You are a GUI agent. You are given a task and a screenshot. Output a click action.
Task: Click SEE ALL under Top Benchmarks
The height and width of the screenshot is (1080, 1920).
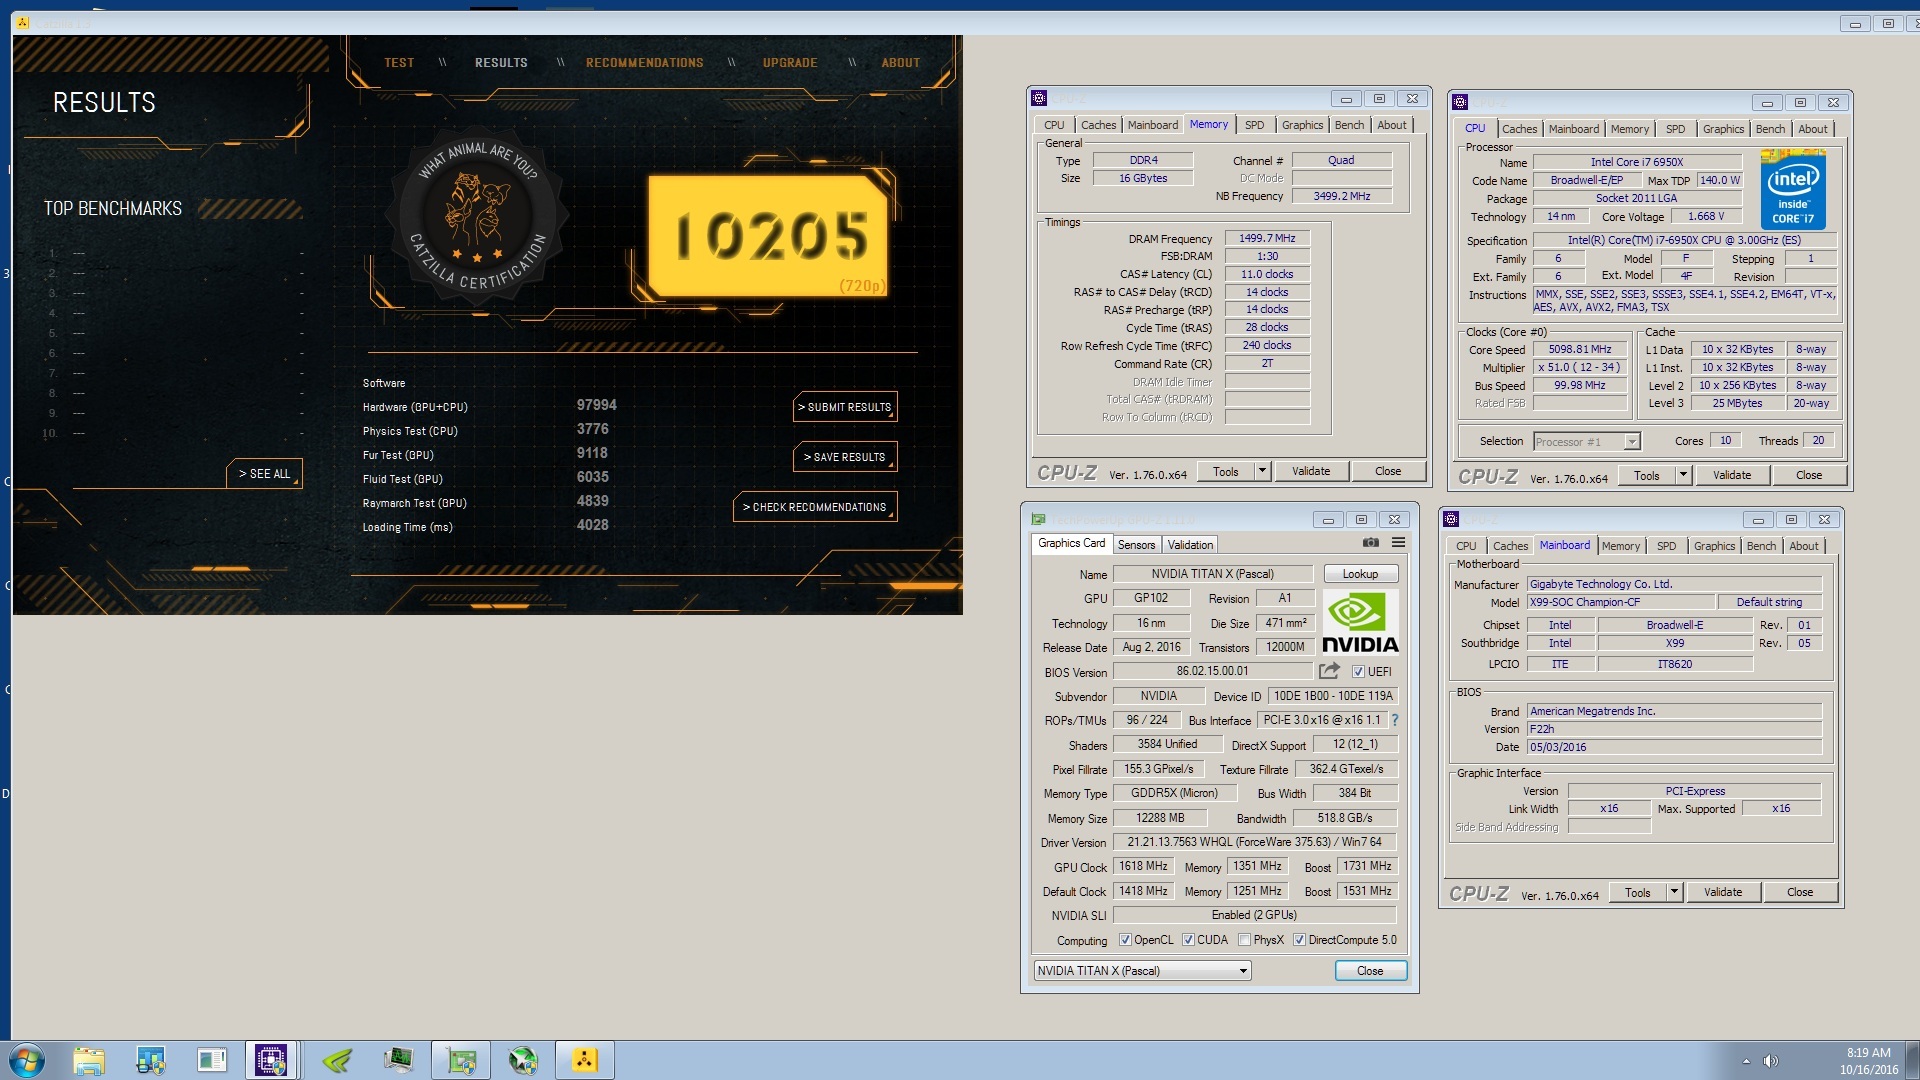[264, 474]
